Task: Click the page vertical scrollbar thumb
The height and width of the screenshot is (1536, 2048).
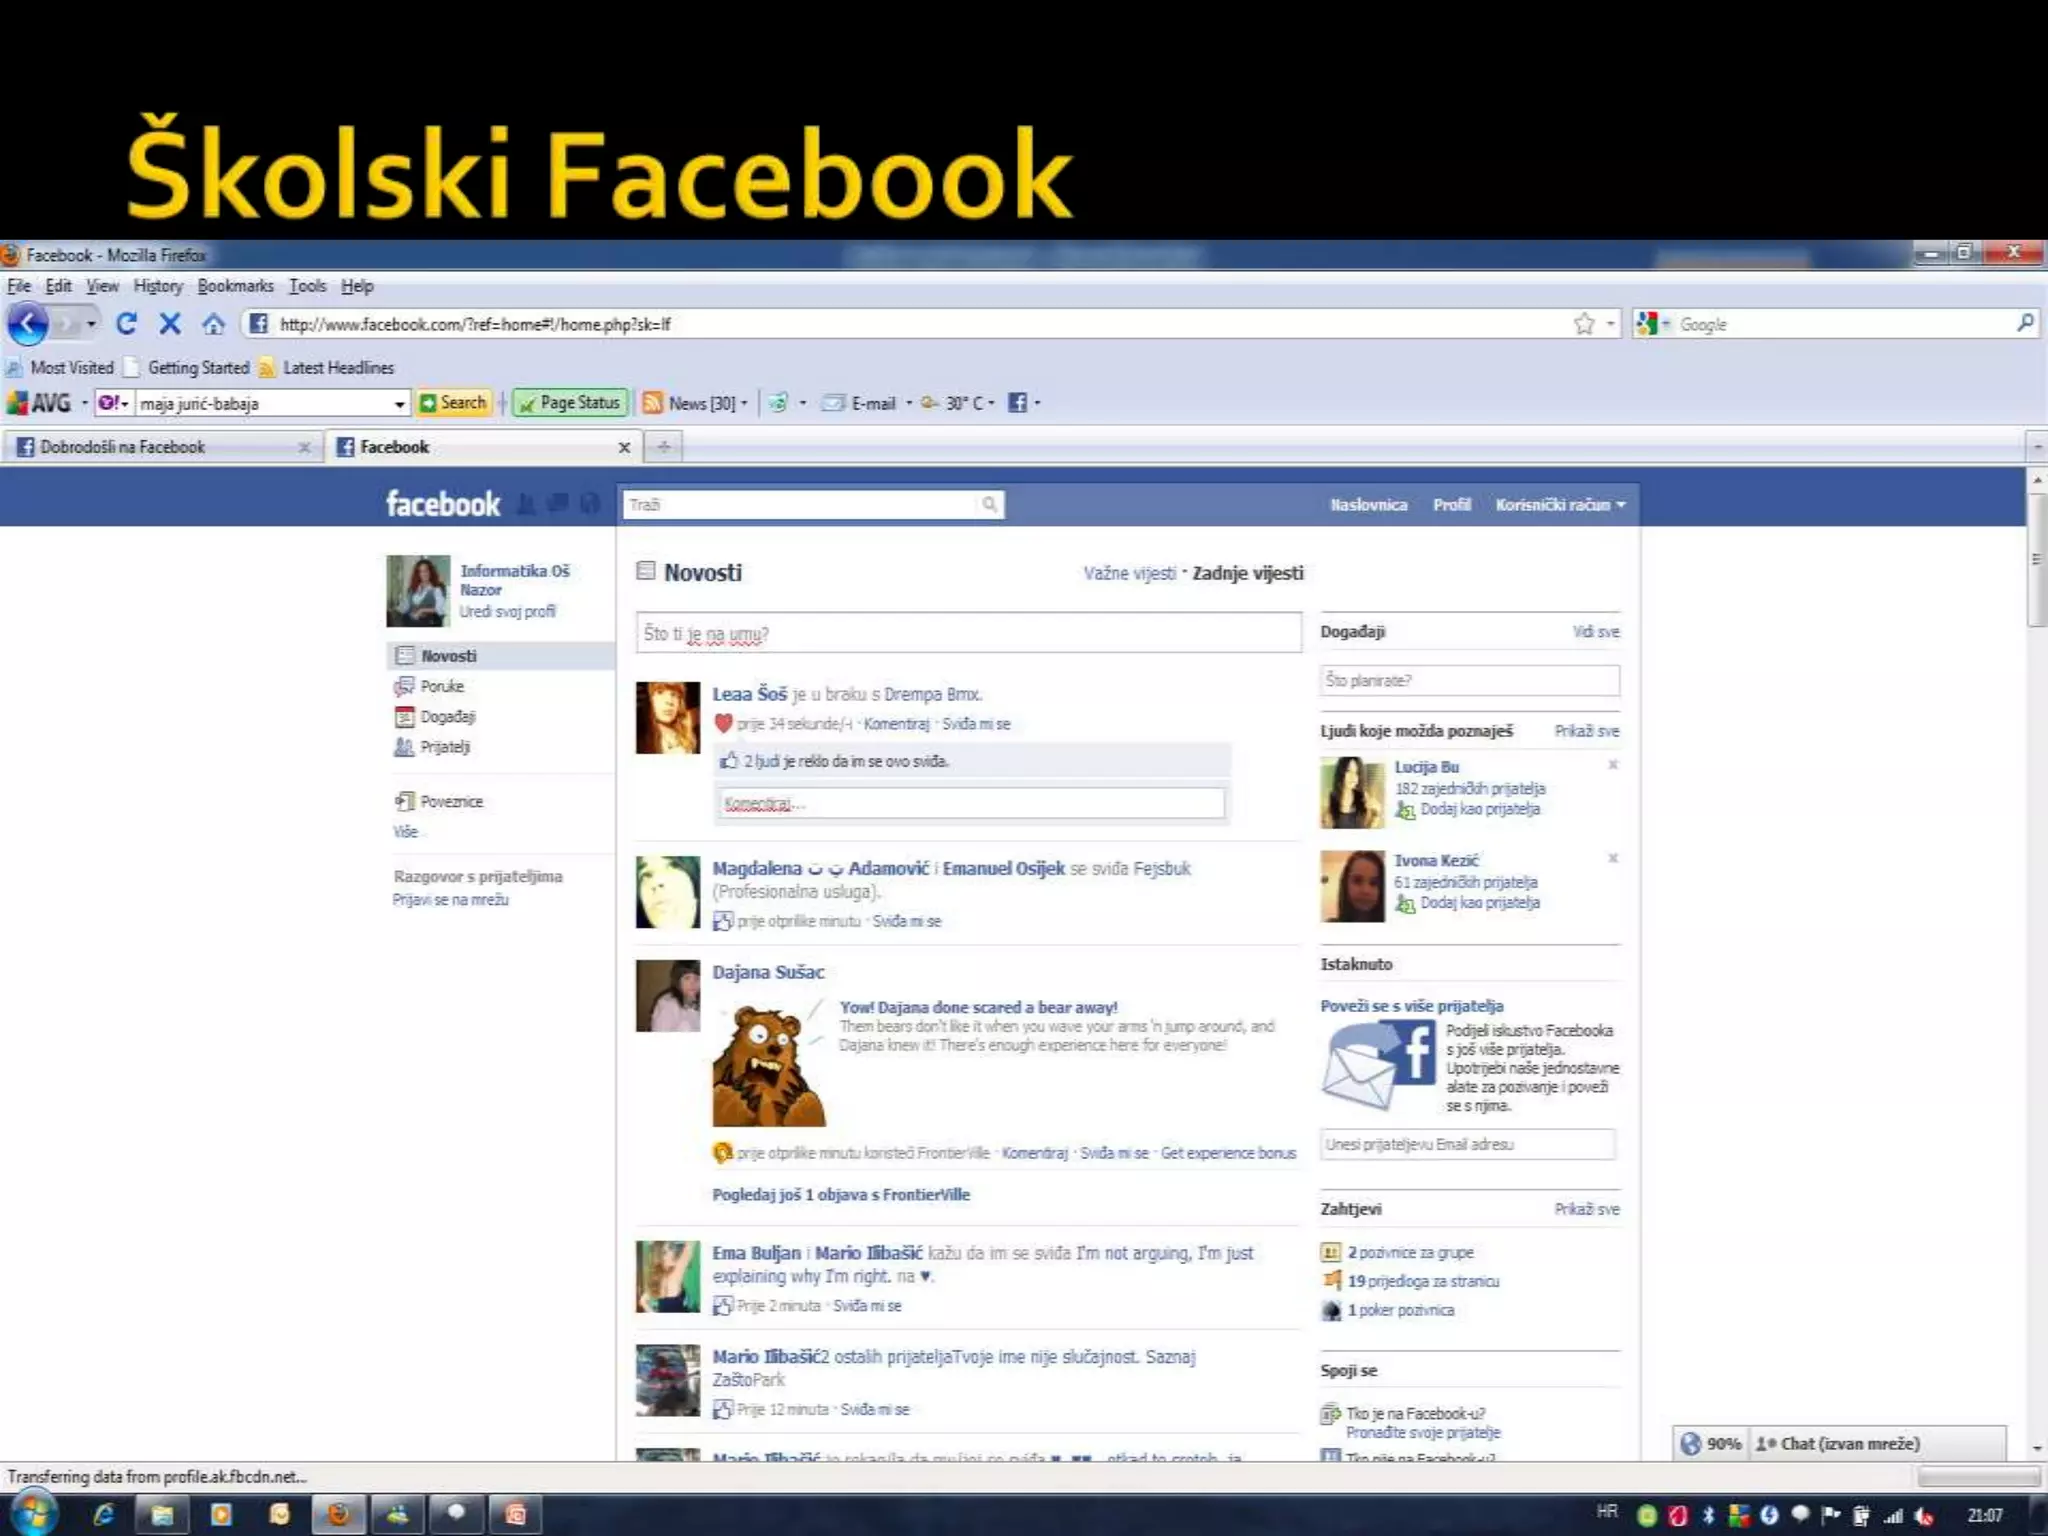Action: 2036,560
